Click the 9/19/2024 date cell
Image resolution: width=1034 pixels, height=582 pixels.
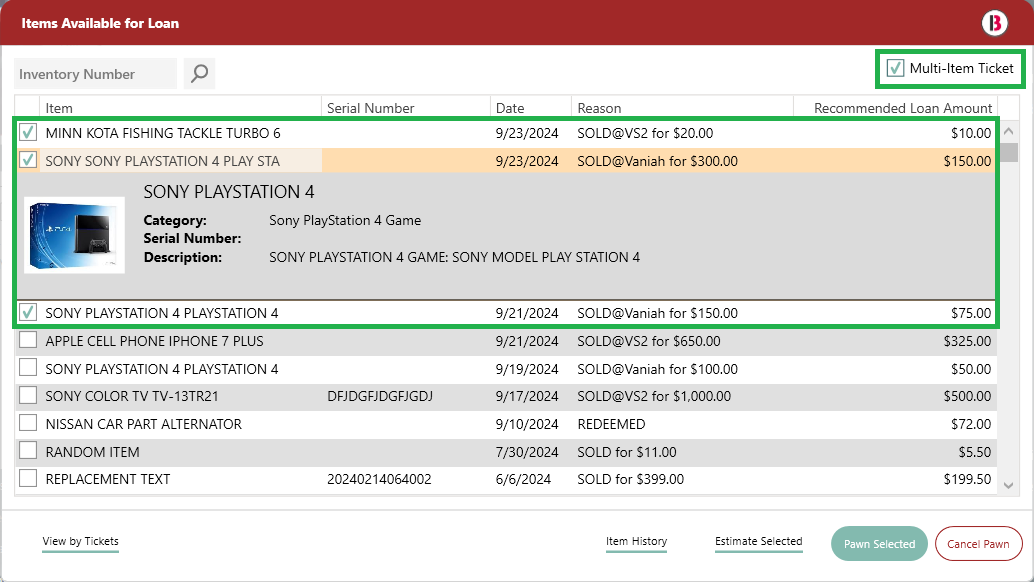click(527, 369)
